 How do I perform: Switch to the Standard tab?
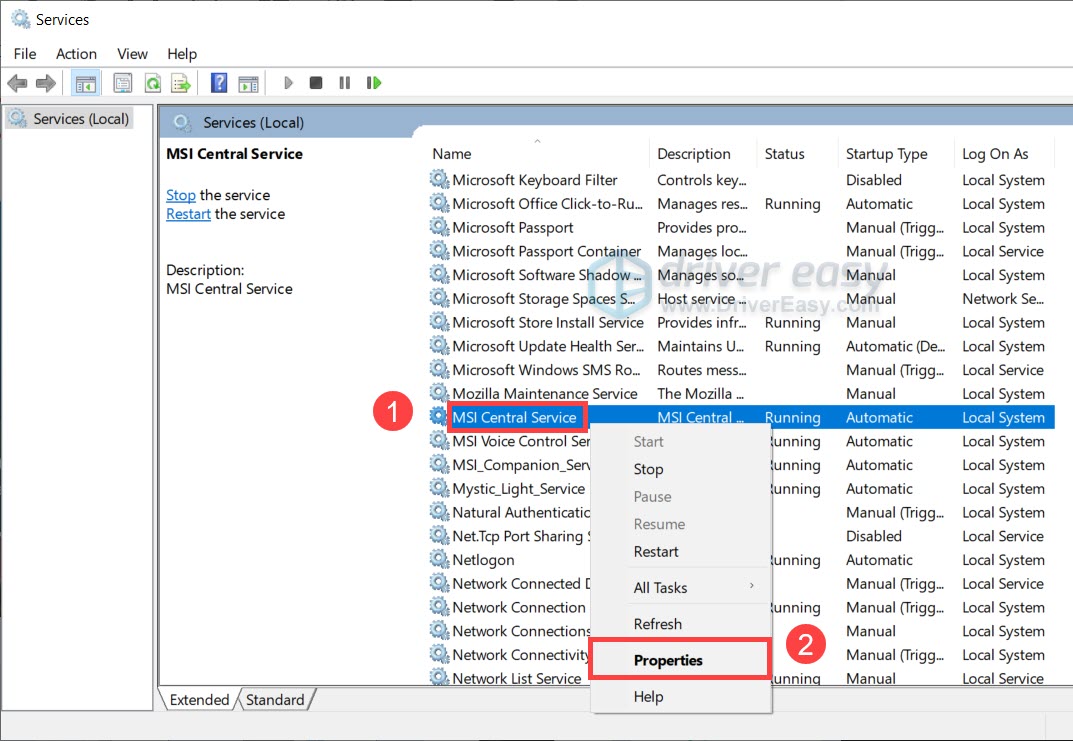tap(275, 700)
